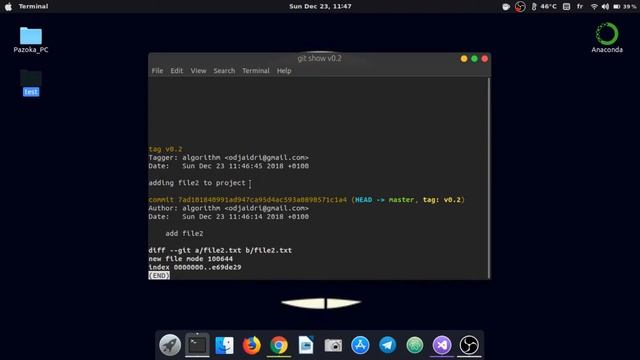Click the 46°C temperature indicator
Image resolution: width=640 pixels, height=360 pixels.
[544, 7]
